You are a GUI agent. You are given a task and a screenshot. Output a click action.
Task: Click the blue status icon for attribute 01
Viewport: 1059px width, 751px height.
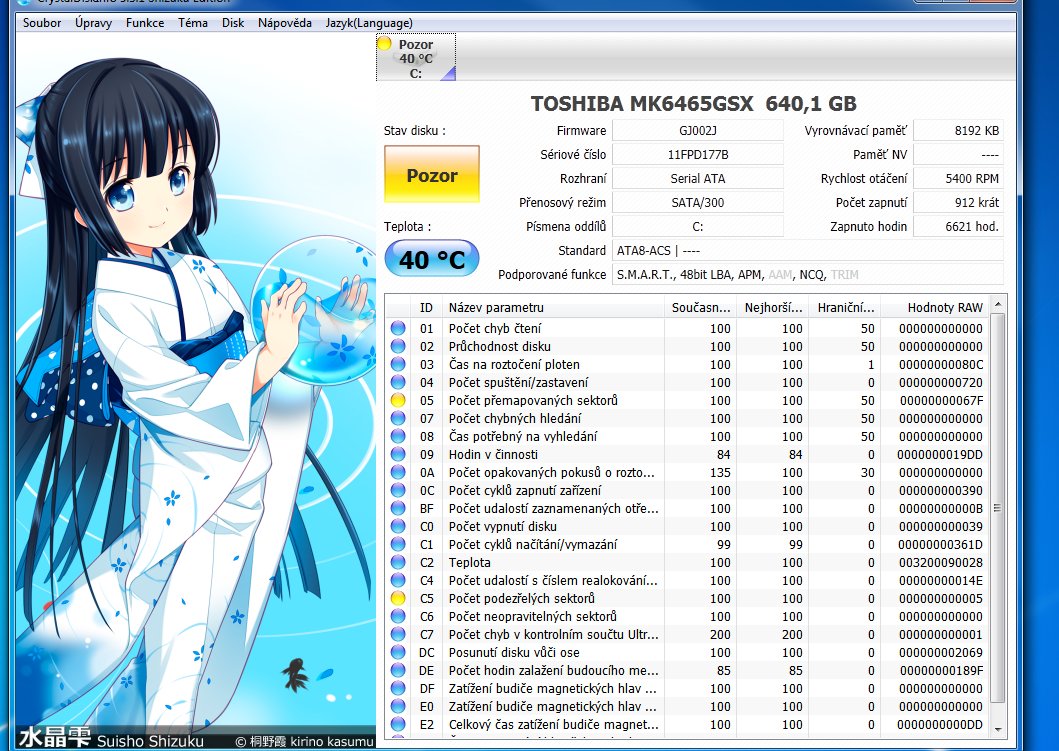coord(397,328)
